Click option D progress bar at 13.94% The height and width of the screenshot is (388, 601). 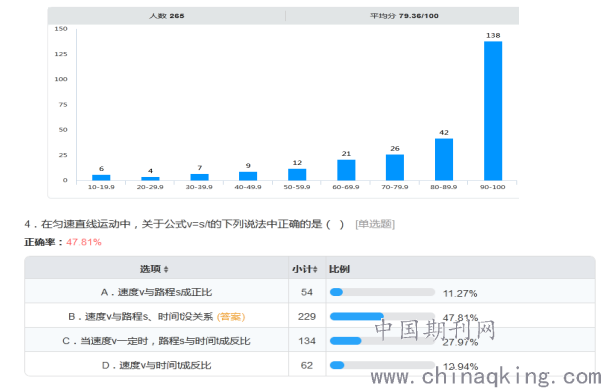(382, 365)
